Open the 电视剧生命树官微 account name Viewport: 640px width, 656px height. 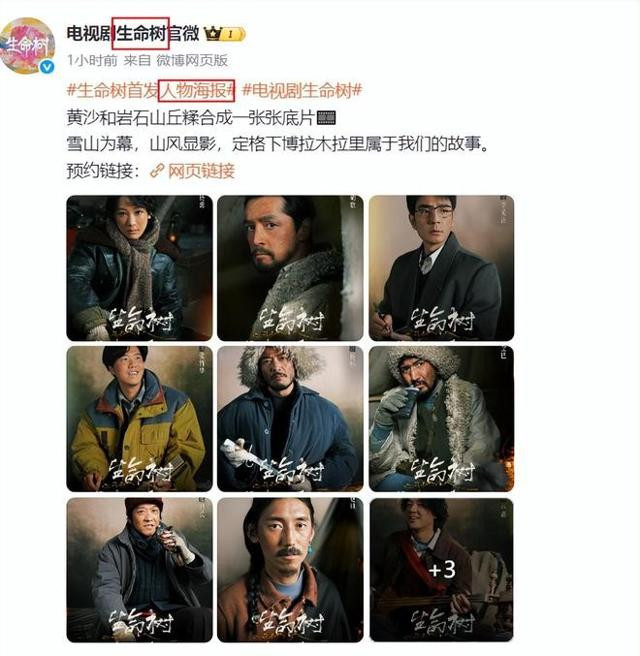pyautogui.click(x=133, y=33)
